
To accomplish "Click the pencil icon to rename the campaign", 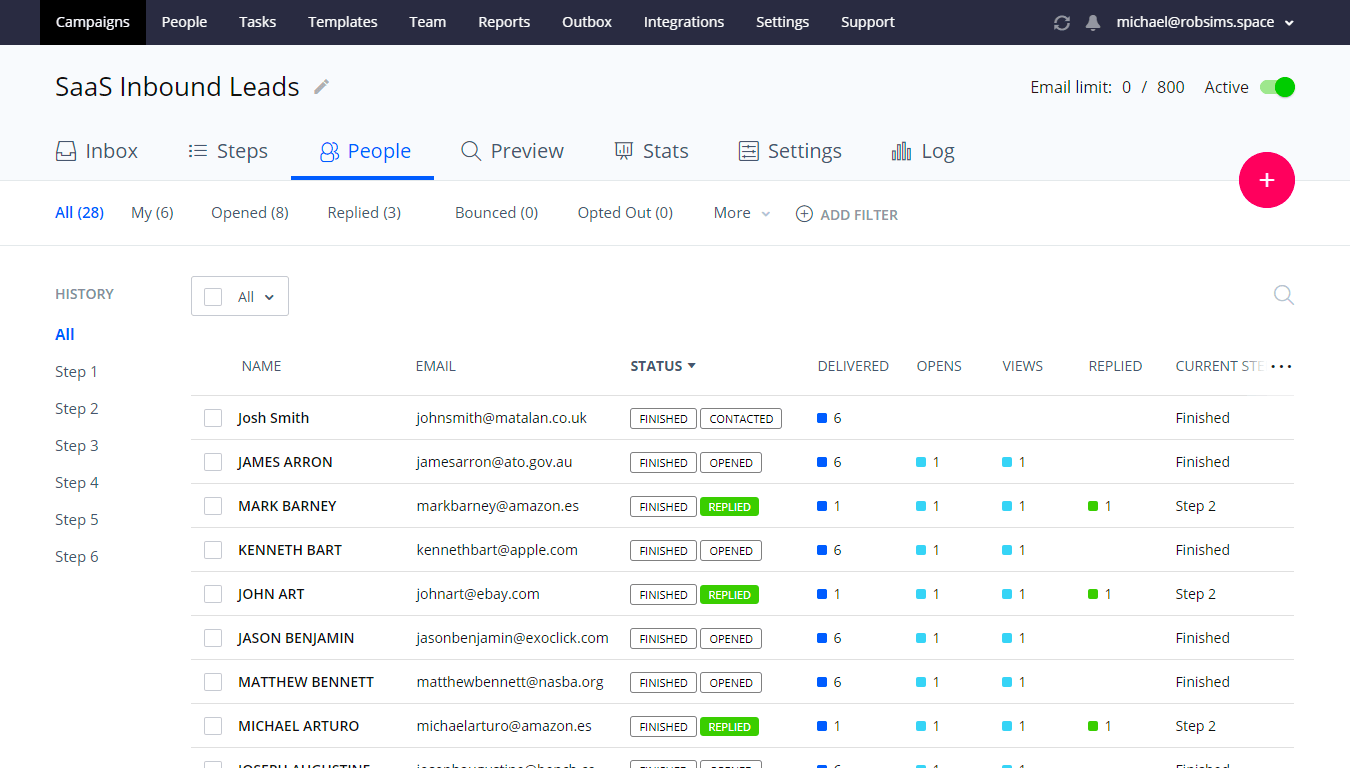I will tap(320, 87).
